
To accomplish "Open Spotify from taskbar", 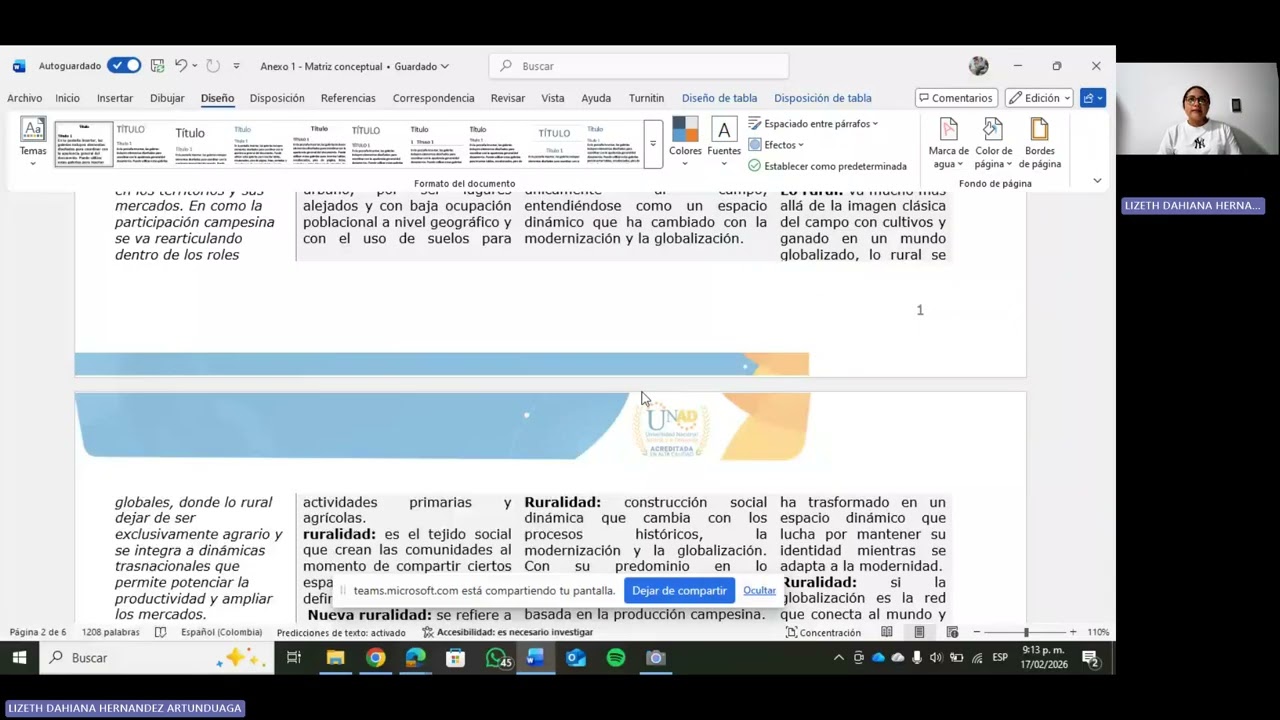I will (616, 657).
